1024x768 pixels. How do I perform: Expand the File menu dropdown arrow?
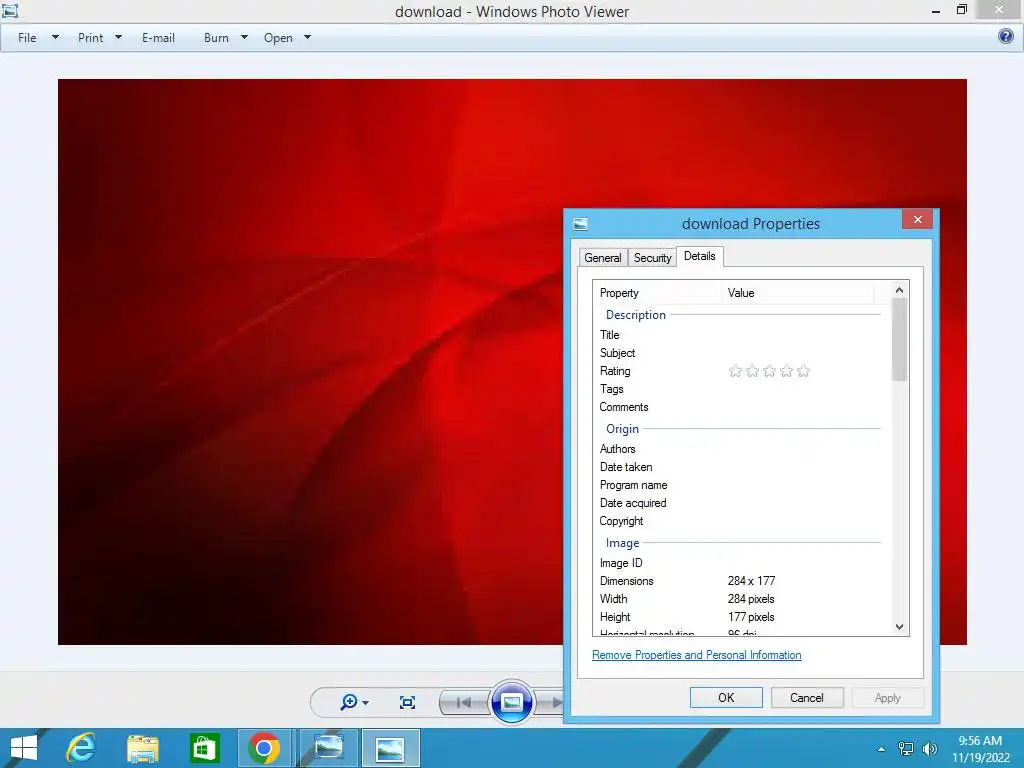point(56,37)
